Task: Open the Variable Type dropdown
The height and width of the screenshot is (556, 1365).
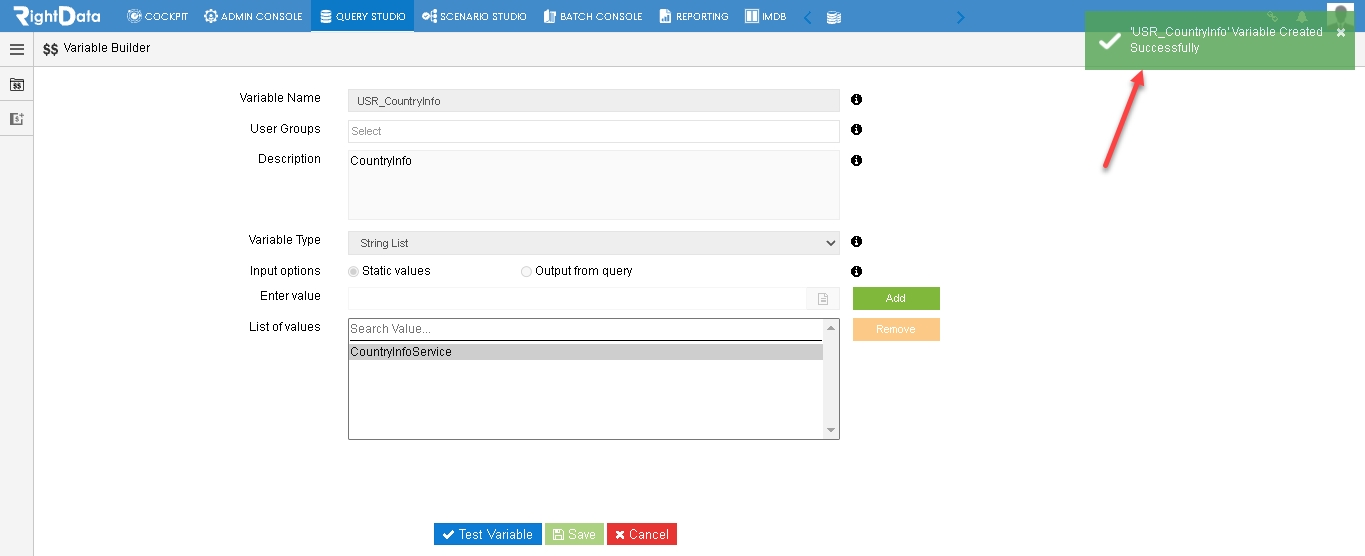Action: [594, 243]
